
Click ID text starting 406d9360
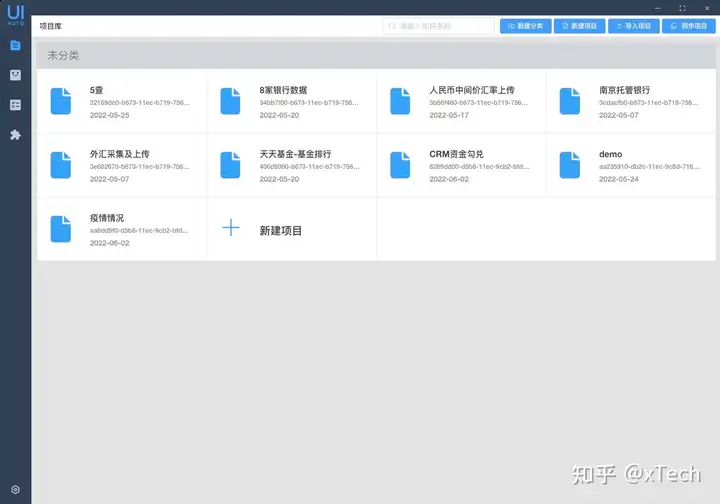[309, 167]
